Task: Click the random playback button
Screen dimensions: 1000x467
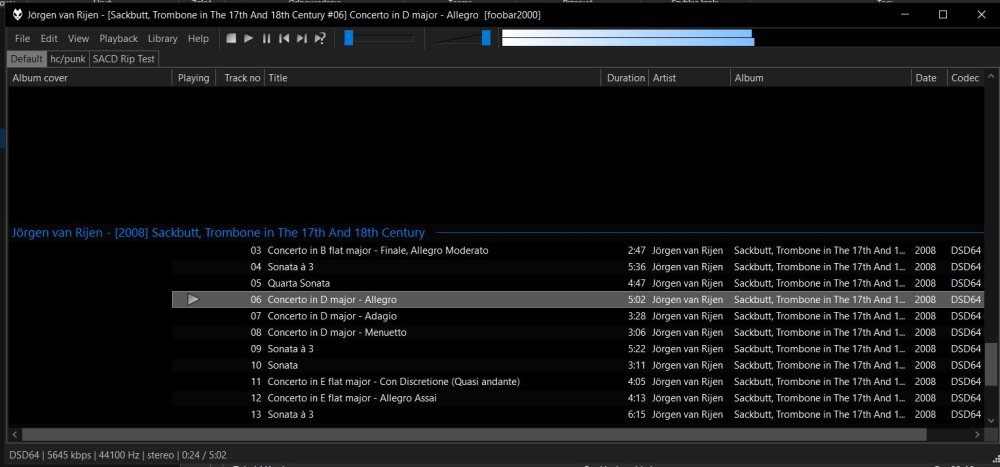Action: (320, 38)
